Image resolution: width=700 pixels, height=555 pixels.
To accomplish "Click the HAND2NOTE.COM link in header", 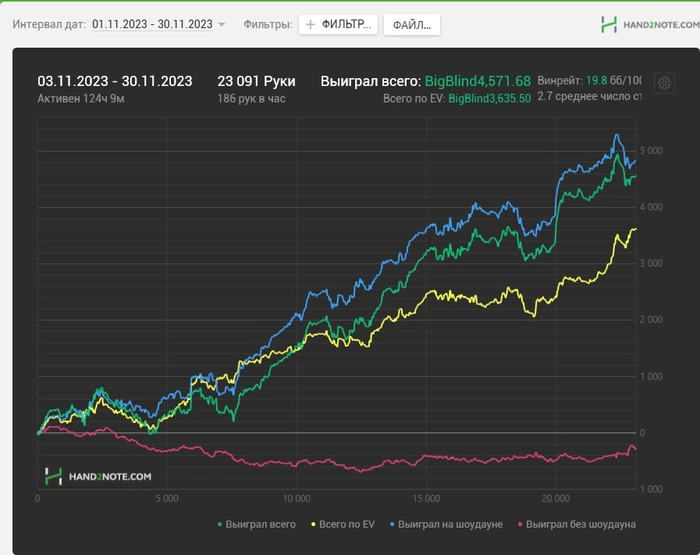I will point(662,25).
